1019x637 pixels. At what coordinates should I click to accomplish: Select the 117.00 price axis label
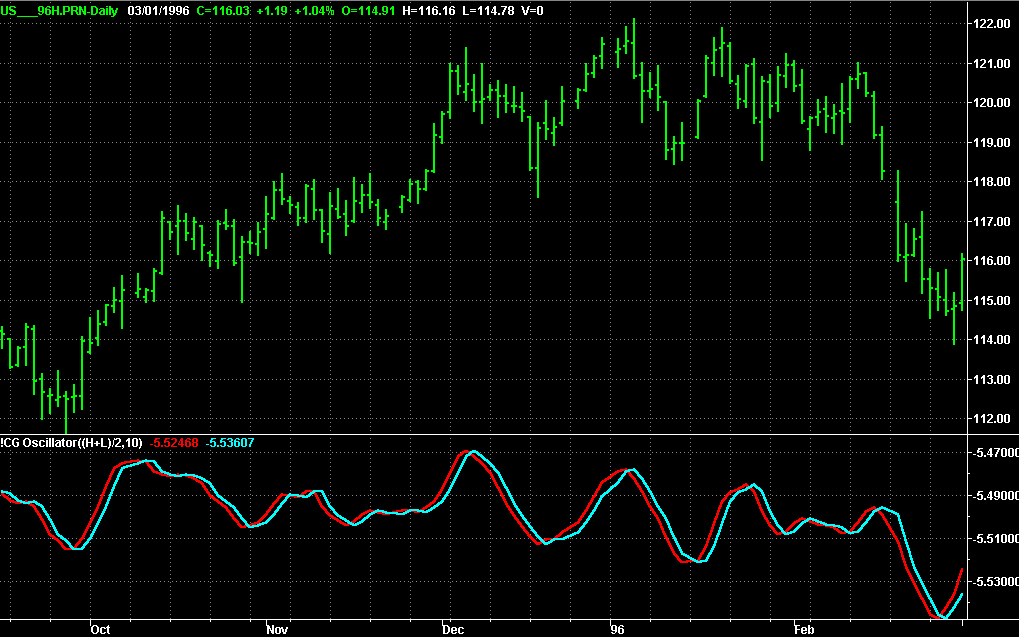click(992, 222)
